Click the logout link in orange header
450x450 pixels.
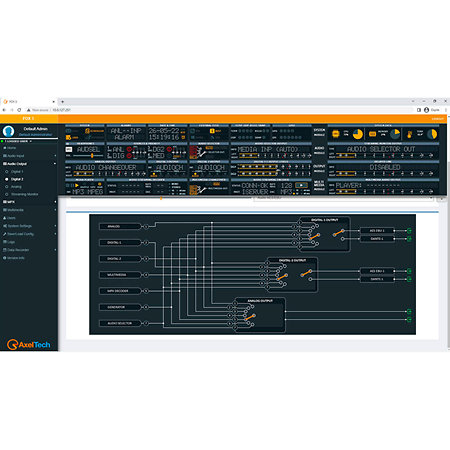pos(438,119)
